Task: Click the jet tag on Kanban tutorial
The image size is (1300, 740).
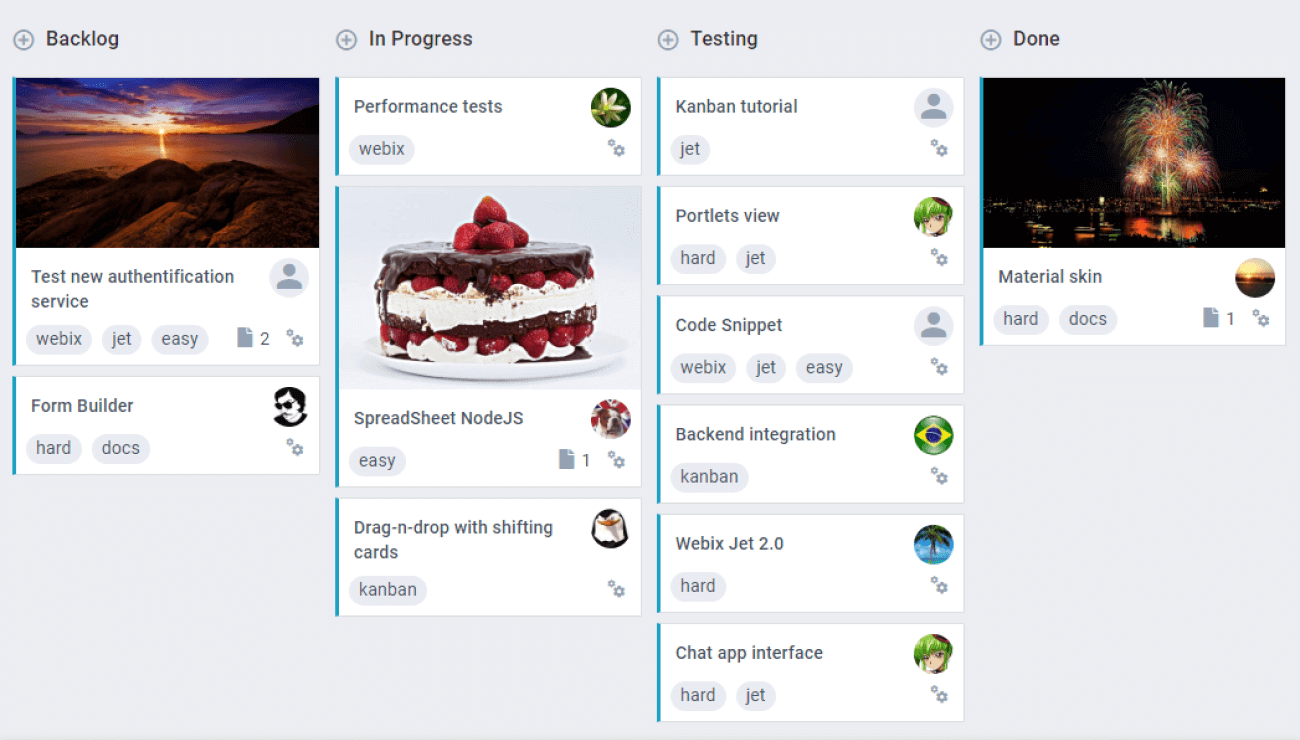Action: tap(690, 149)
